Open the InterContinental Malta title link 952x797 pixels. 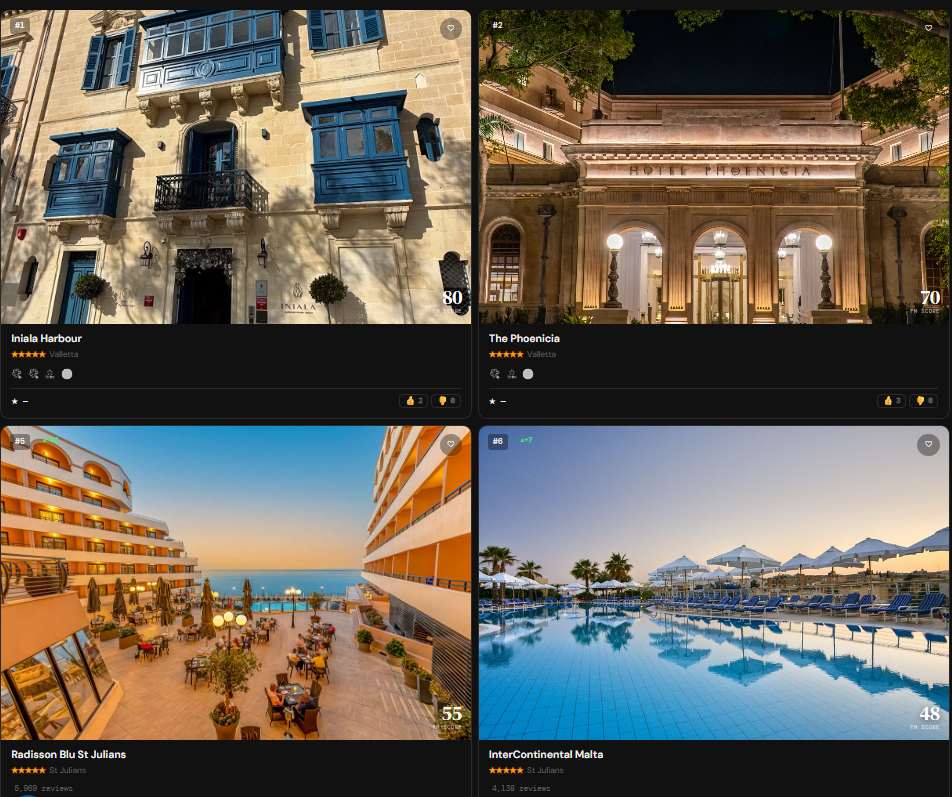click(x=546, y=755)
